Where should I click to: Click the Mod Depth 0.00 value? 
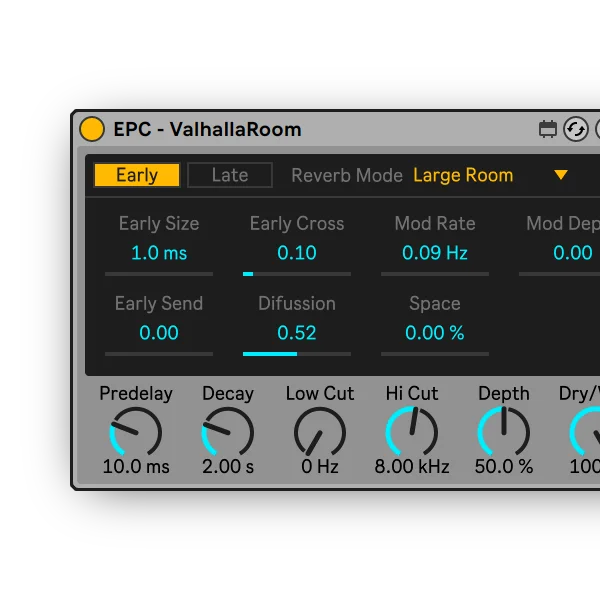click(572, 253)
